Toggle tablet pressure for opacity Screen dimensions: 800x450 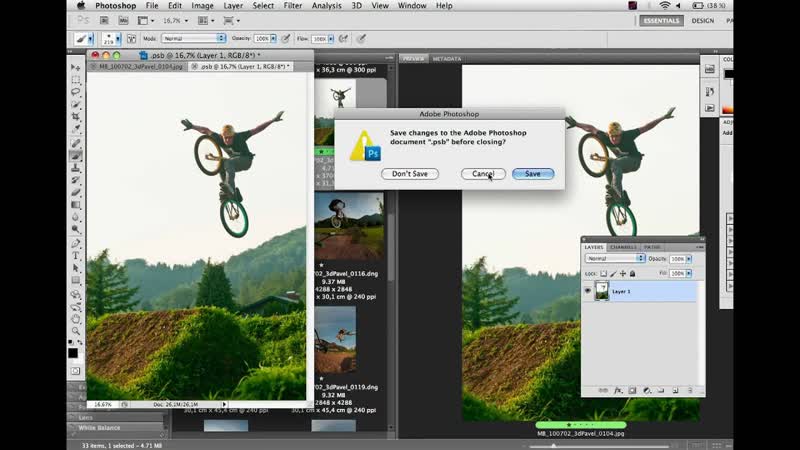click(x=286, y=39)
